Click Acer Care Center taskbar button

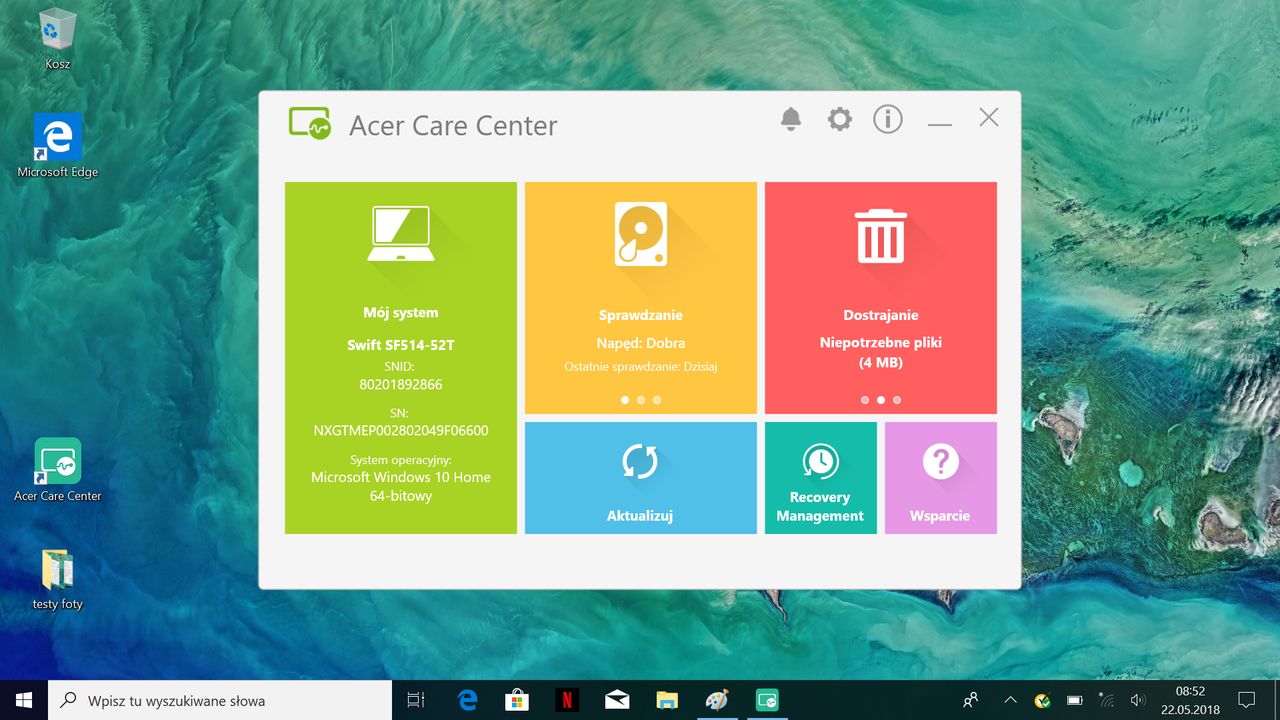coord(767,701)
